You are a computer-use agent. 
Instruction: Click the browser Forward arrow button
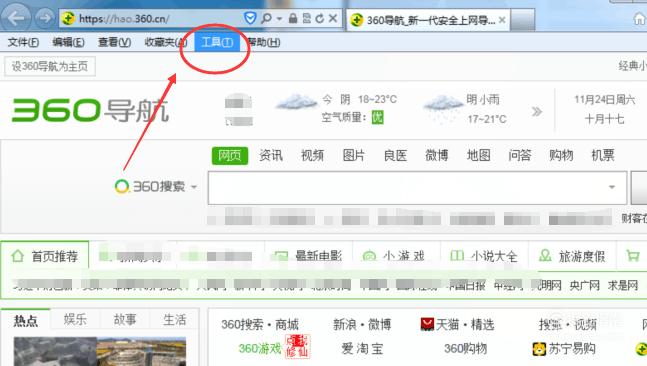click(x=44, y=18)
